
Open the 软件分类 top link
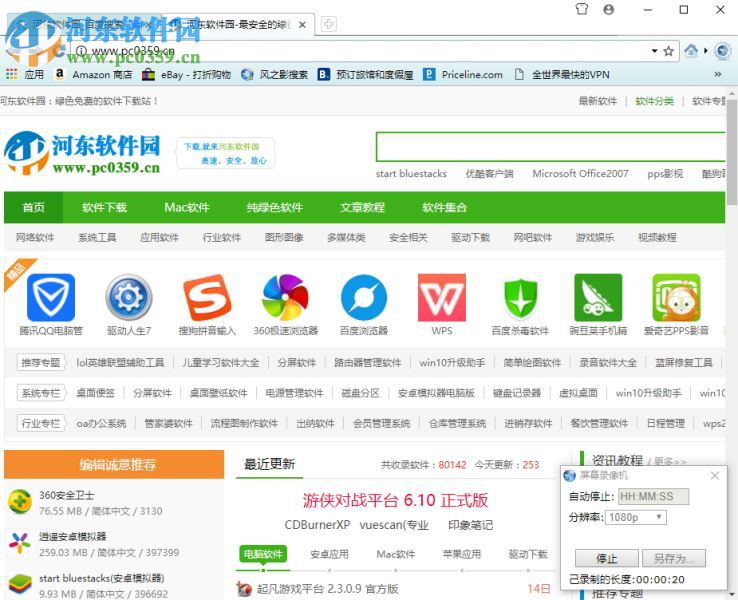654,101
